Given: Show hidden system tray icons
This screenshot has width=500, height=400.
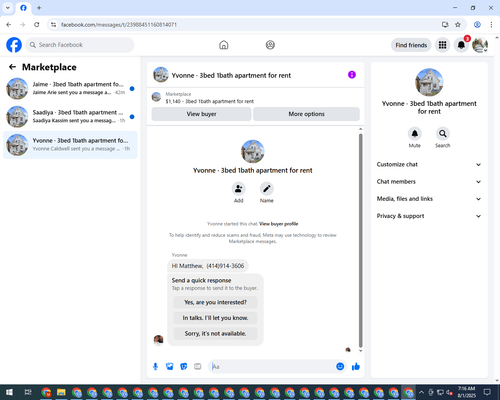Looking at the screenshot, I should click(421, 392).
